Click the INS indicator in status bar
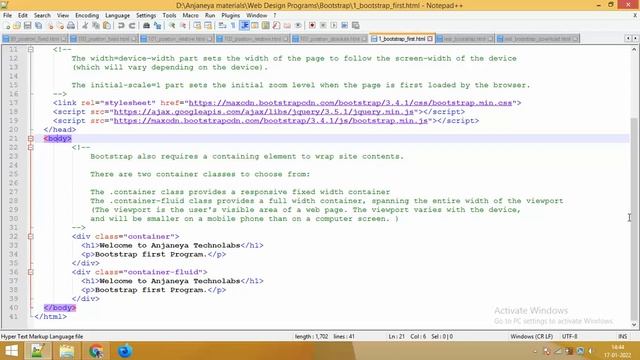Viewport: 640px width, 360px height. pyautogui.click(x=622, y=337)
